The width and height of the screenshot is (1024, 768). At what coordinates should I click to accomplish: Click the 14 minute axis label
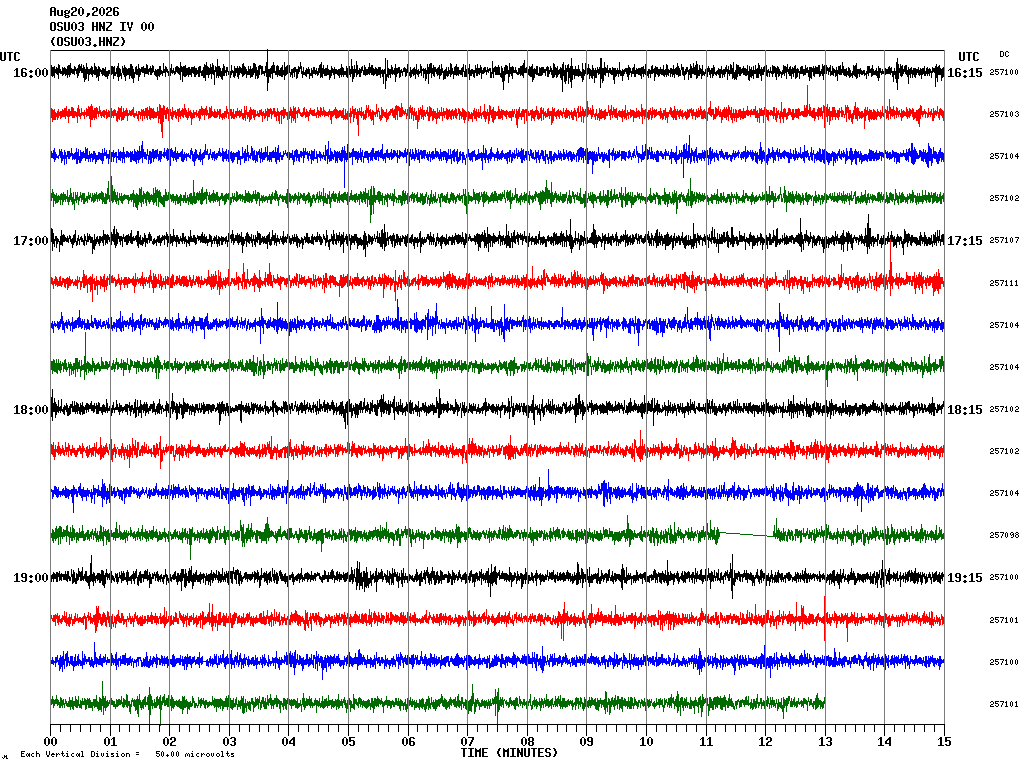[x=885, y=742]
